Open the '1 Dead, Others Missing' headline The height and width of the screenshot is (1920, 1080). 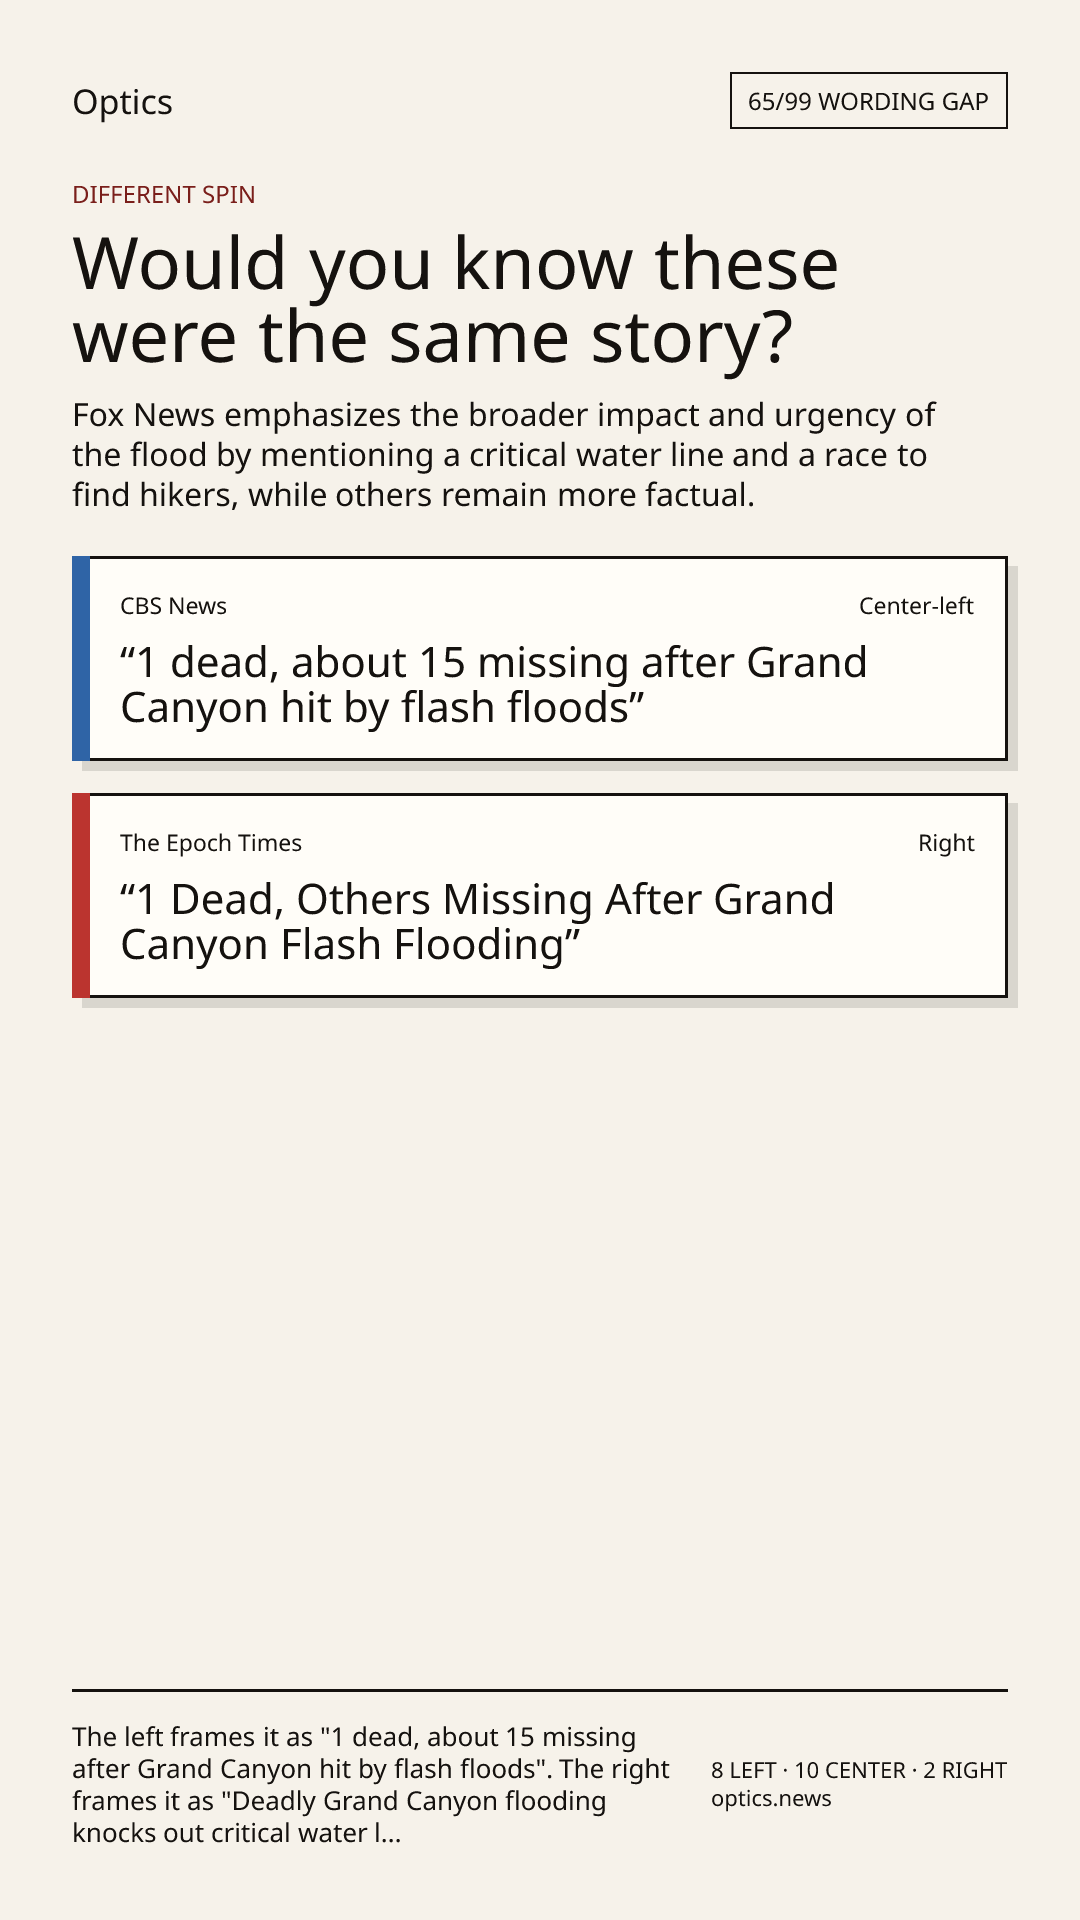[x=477, y=922]
